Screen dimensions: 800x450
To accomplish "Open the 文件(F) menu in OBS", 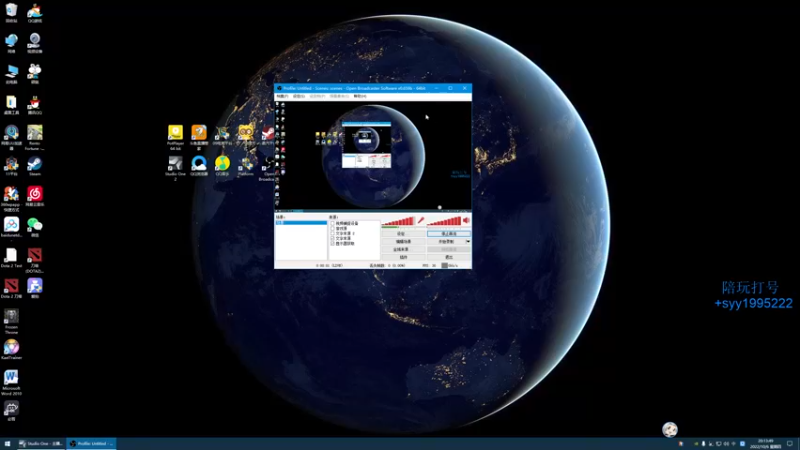I will tap(282, 96).
